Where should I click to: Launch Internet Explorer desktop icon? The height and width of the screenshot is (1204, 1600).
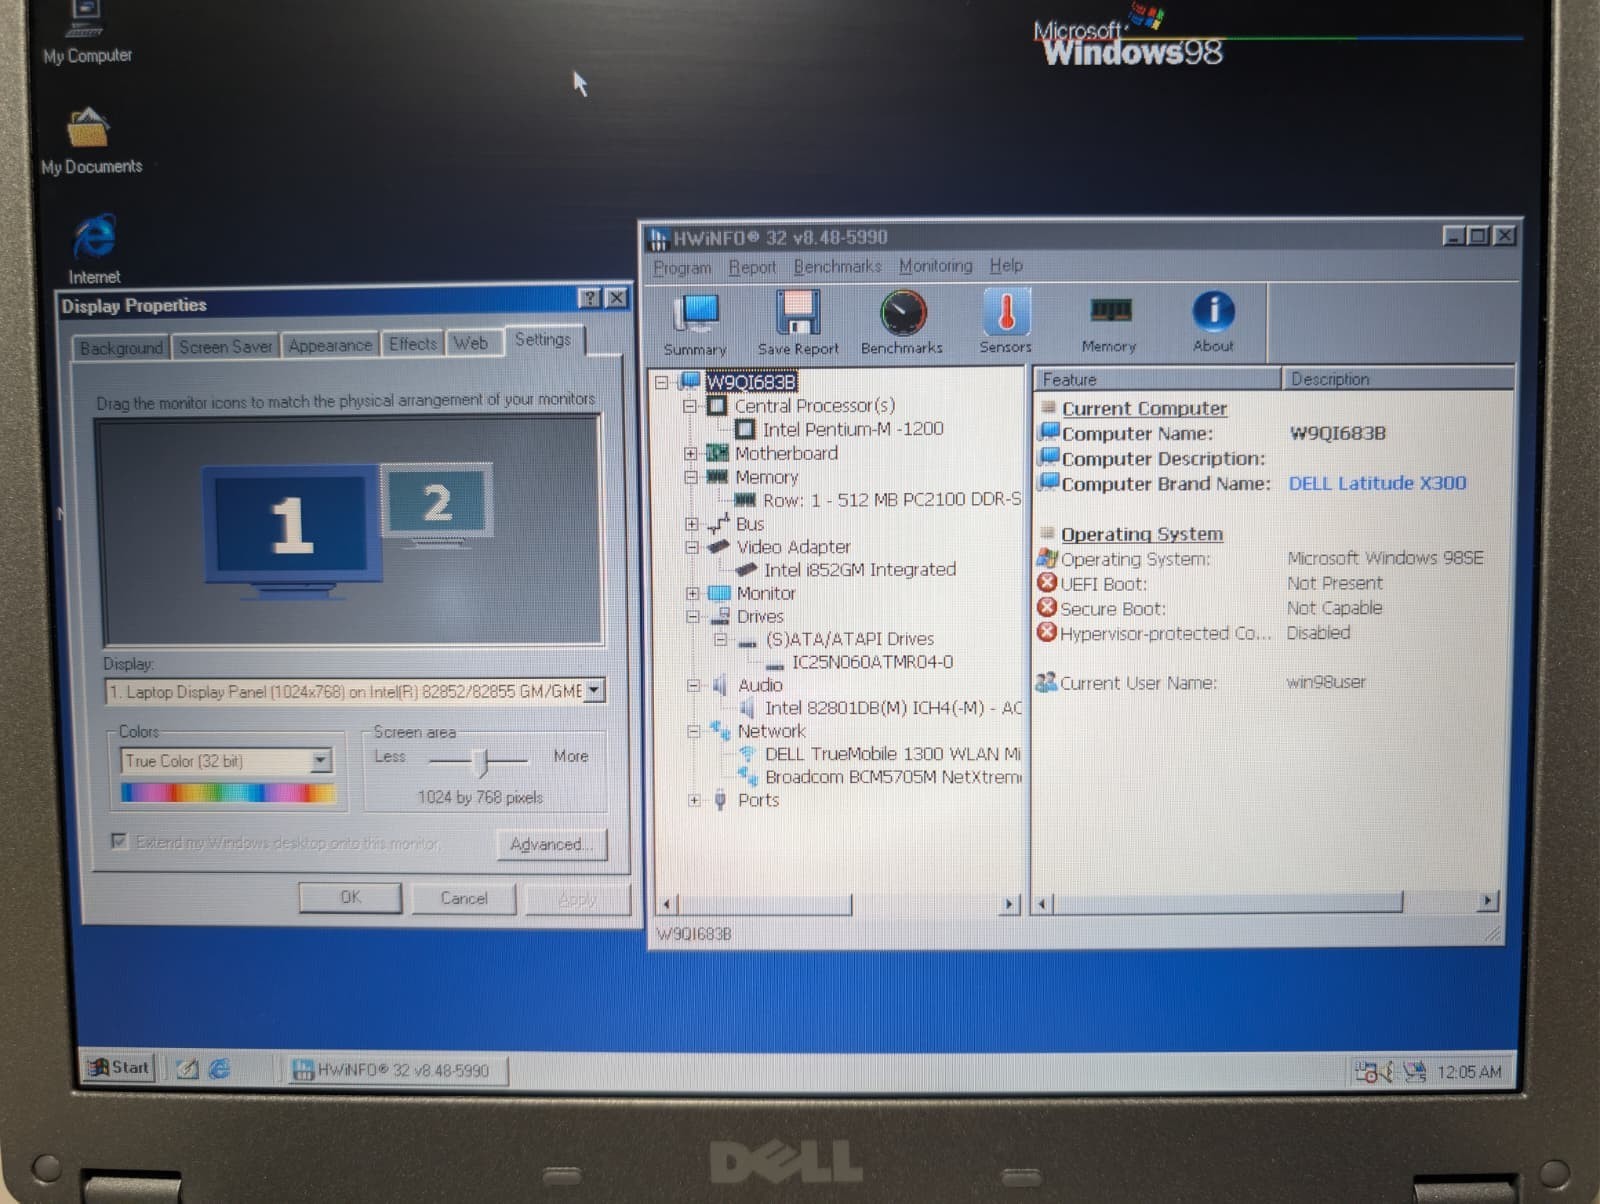coord(94,249)
